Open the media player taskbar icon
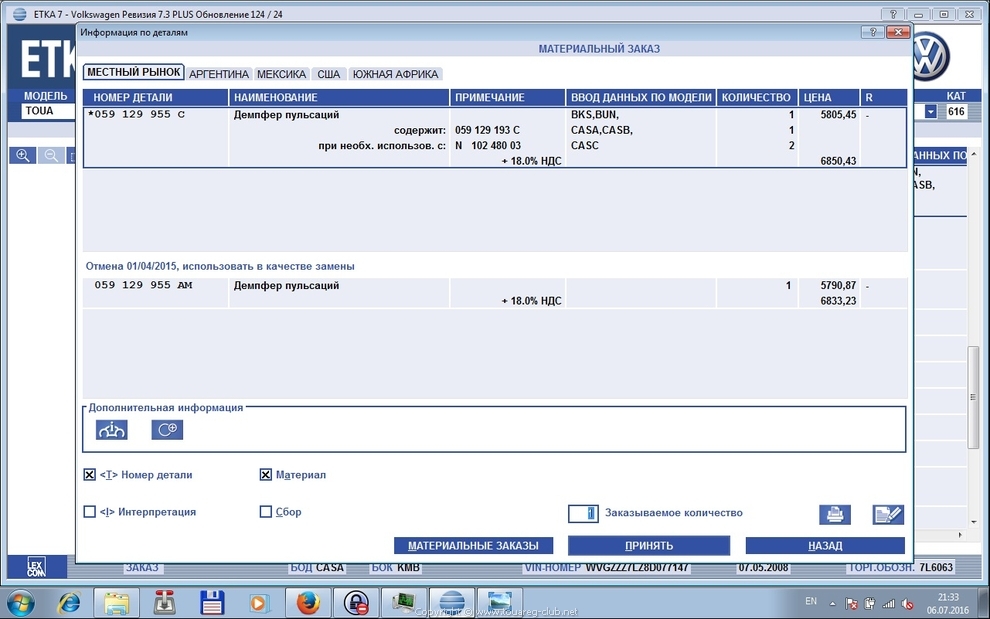The width and height of the screenshot is (990, 619). tap(258, 603)
